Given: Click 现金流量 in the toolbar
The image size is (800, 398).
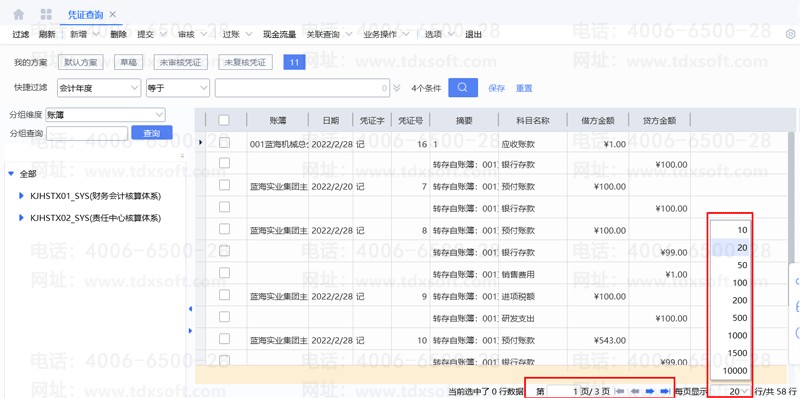Looking at the screenshot, I should 280,35.
